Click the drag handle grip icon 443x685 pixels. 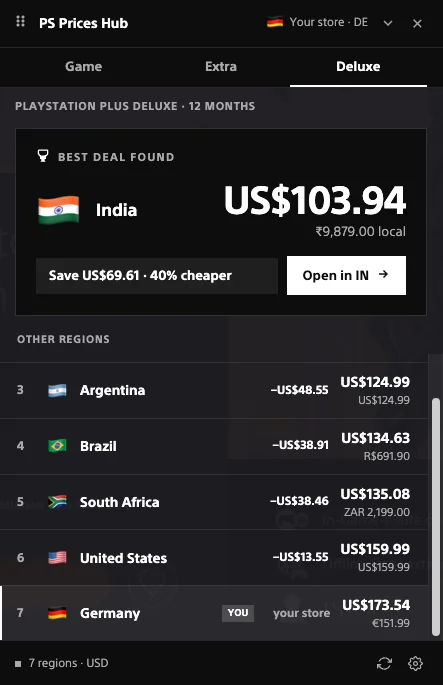(21, 21)
